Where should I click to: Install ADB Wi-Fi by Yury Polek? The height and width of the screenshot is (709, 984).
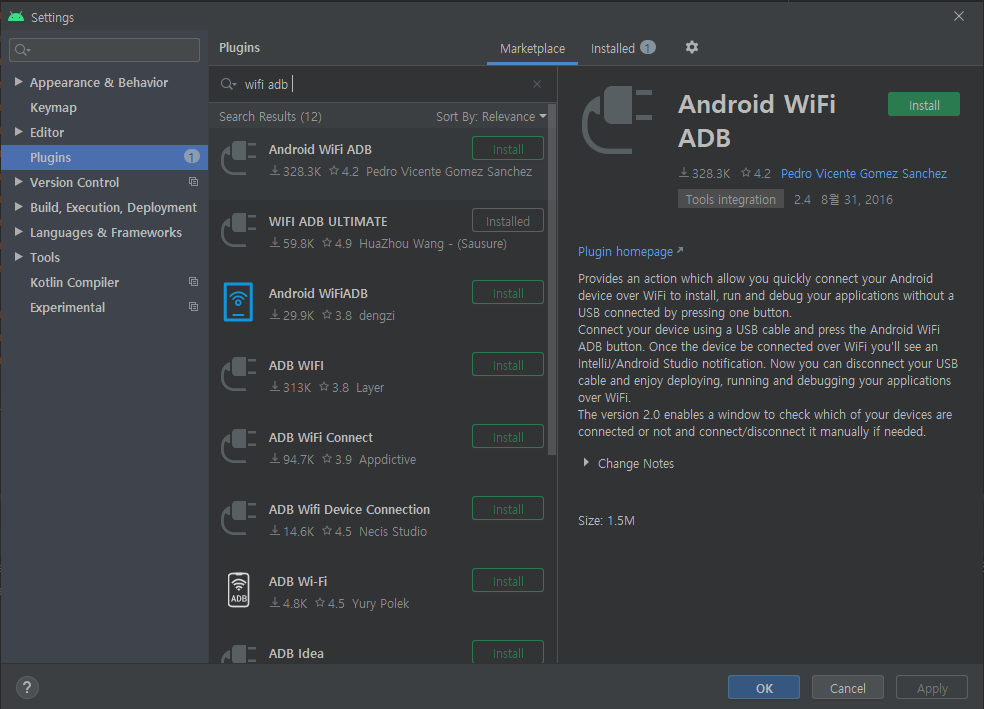(508, 581)
